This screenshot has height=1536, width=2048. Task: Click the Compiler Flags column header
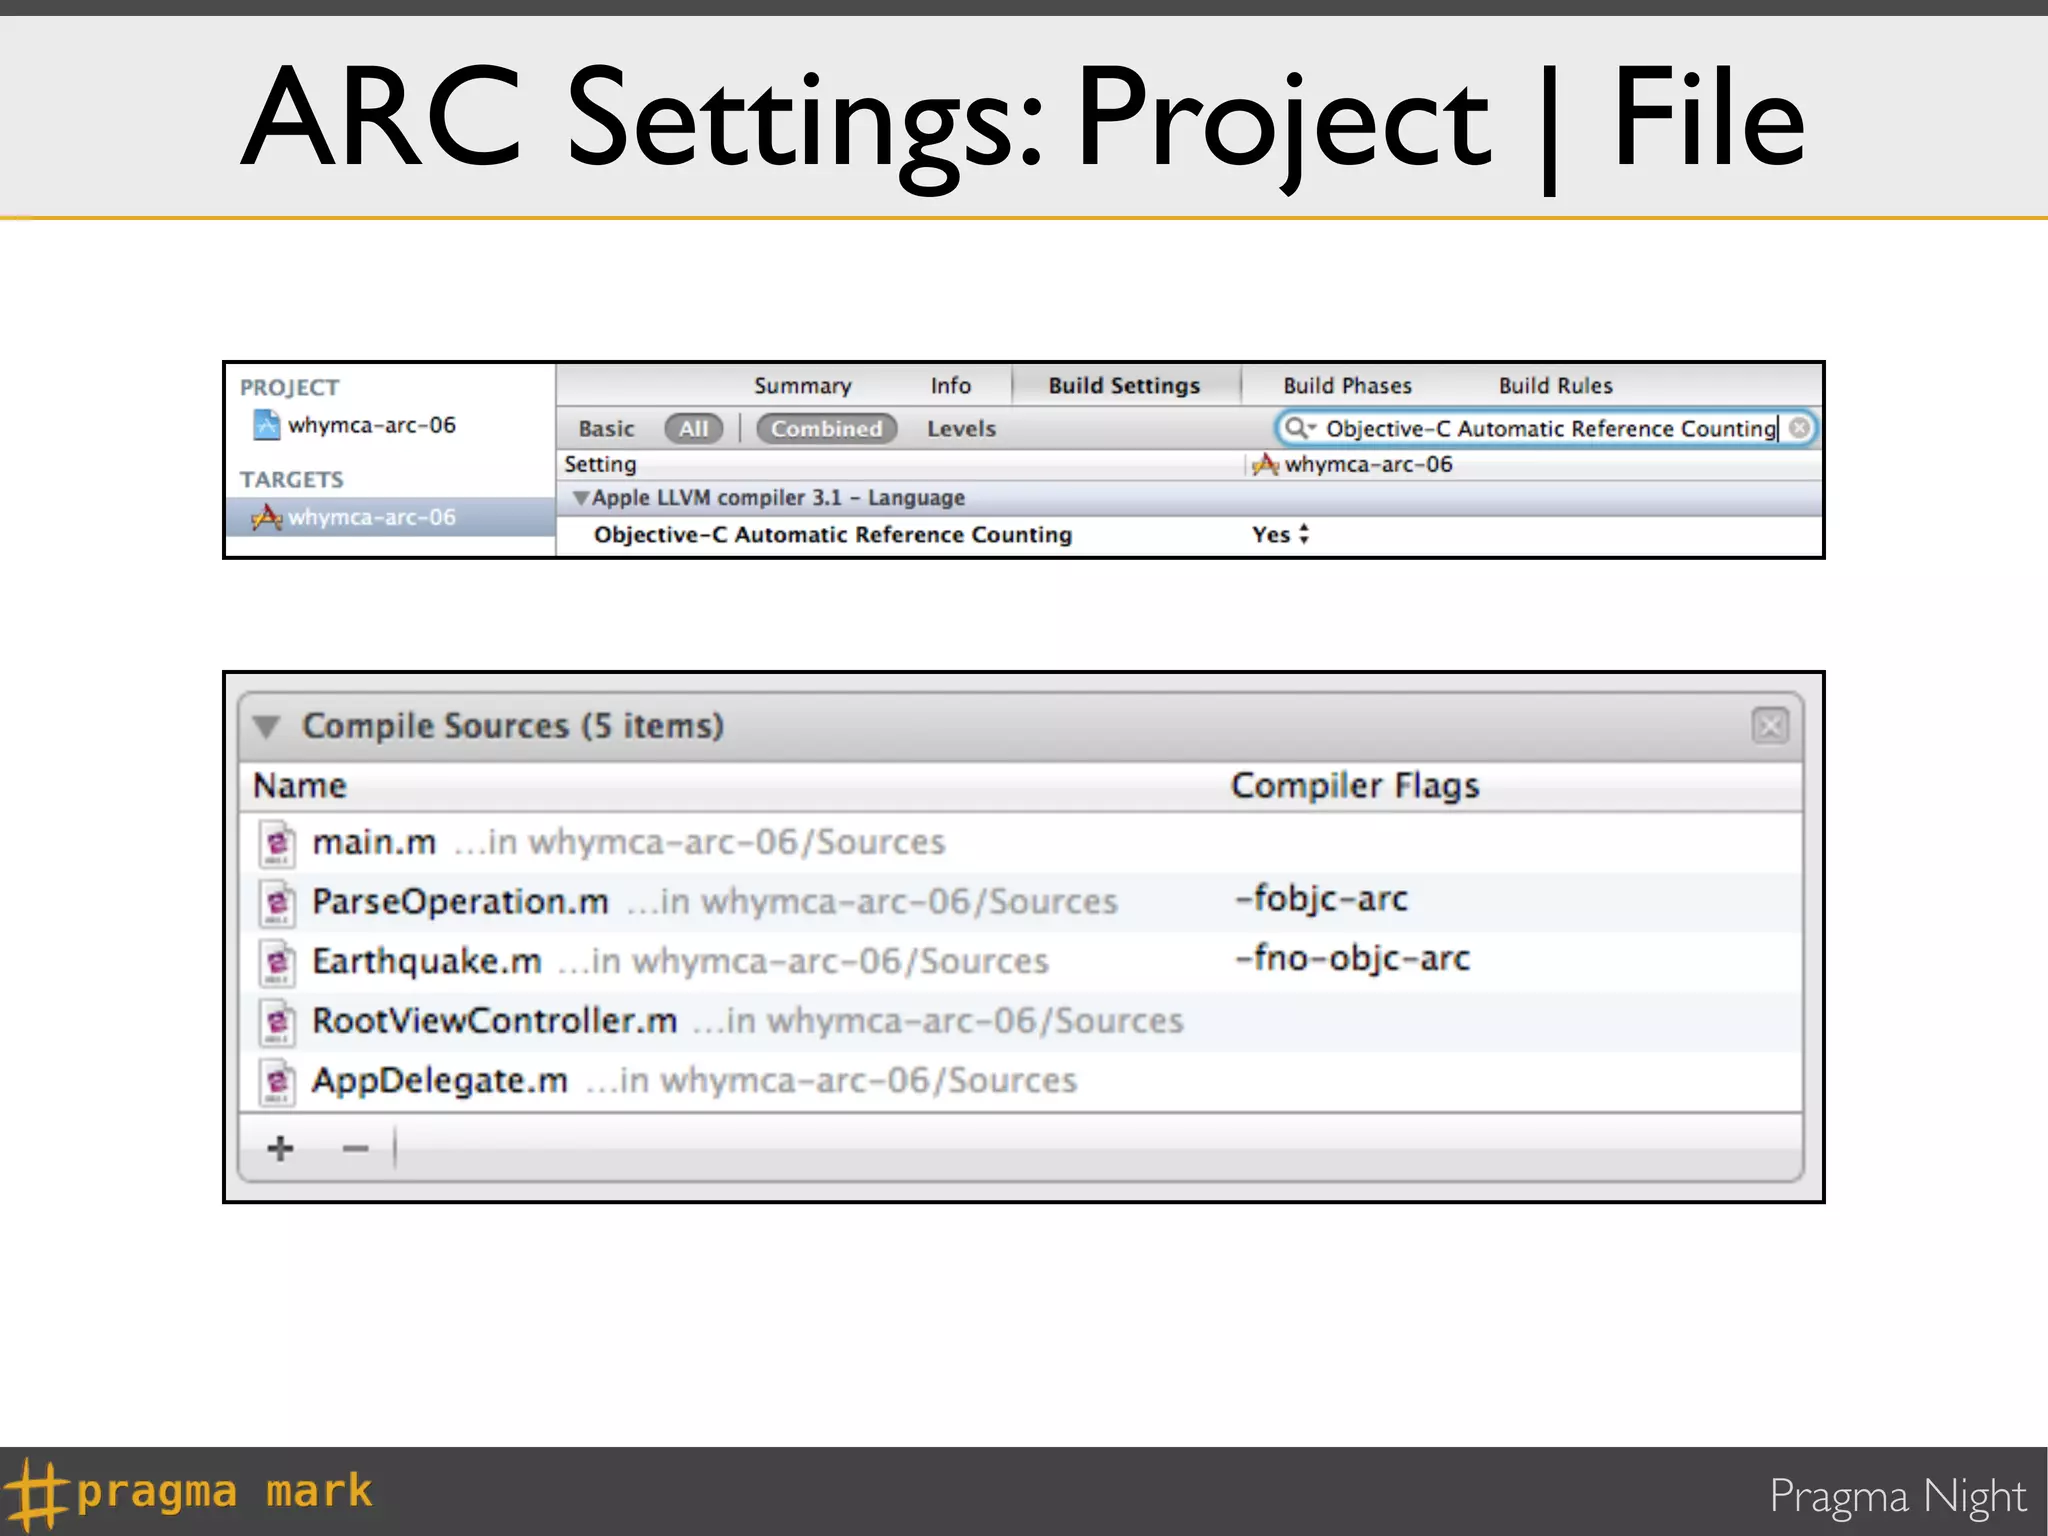click(1355, 786)
